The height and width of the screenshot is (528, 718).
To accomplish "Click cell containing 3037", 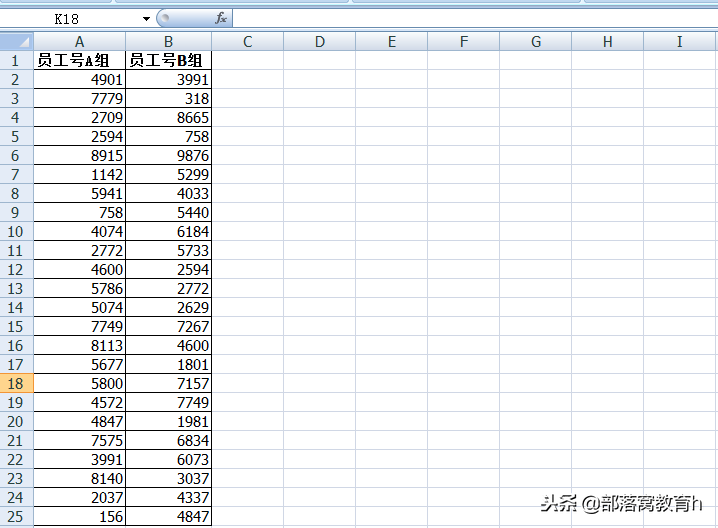I will point(169,479).
